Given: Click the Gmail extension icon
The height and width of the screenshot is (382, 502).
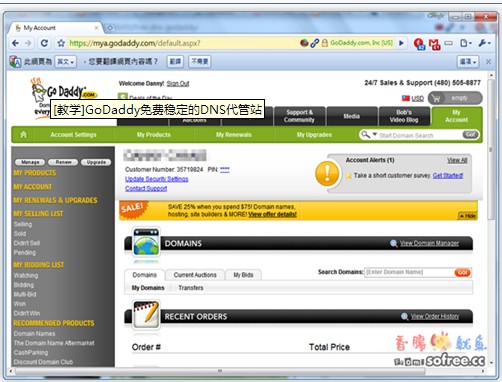Looking at the screenshot, I should pyautogui.click(x=434, y=44).
